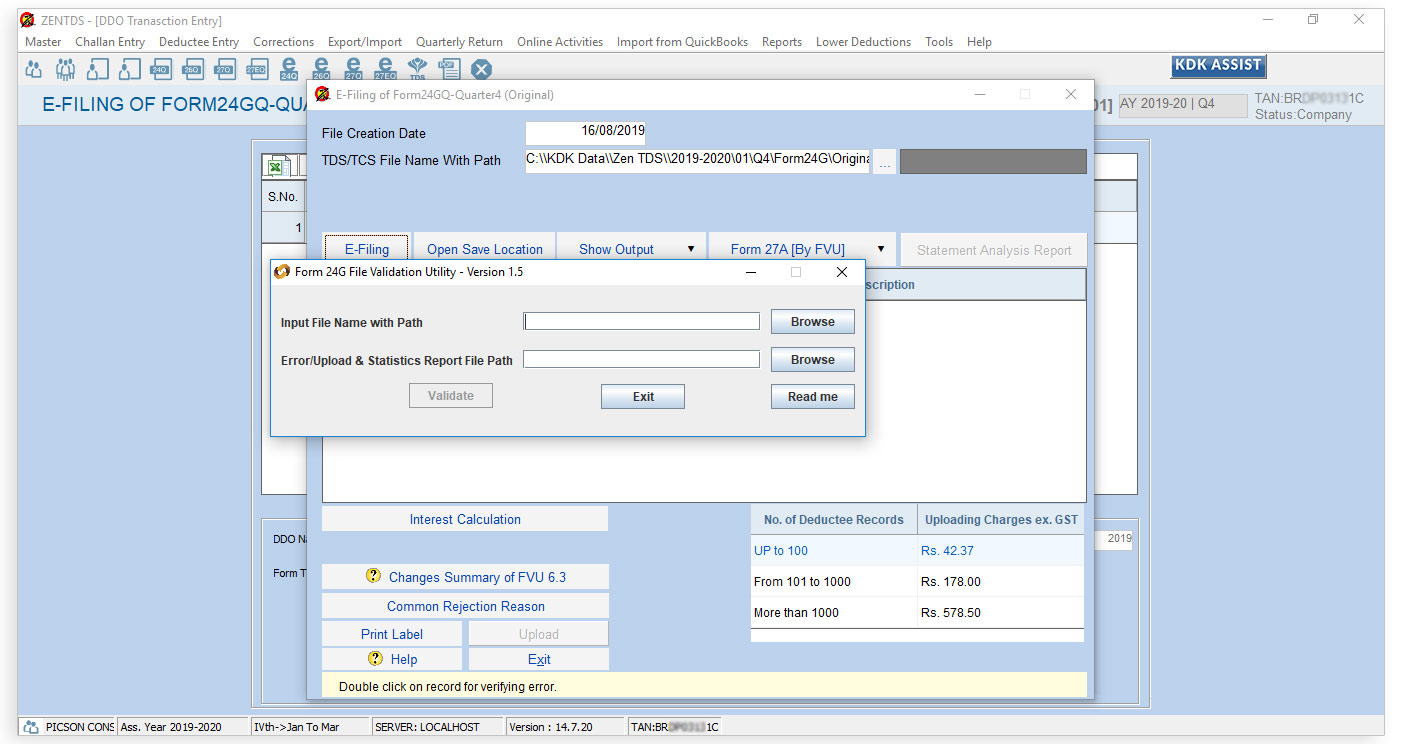Select the 'From 101 to 1000' row cell
1402x744 pixels.
(834, 582)
